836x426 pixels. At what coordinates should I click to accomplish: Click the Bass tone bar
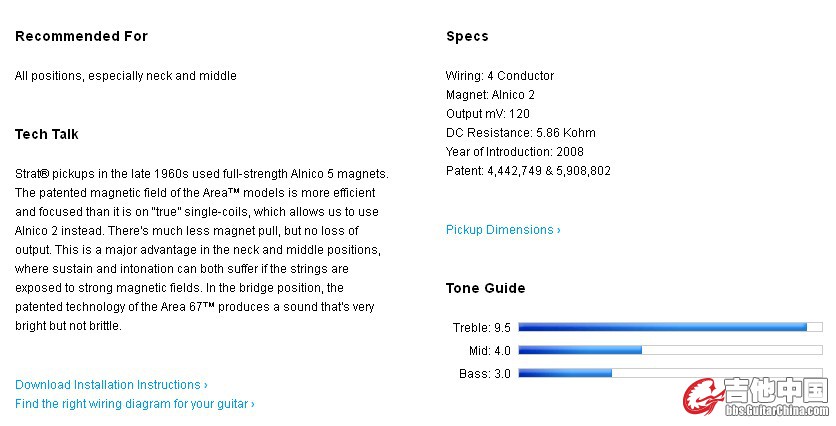[669, 373]
